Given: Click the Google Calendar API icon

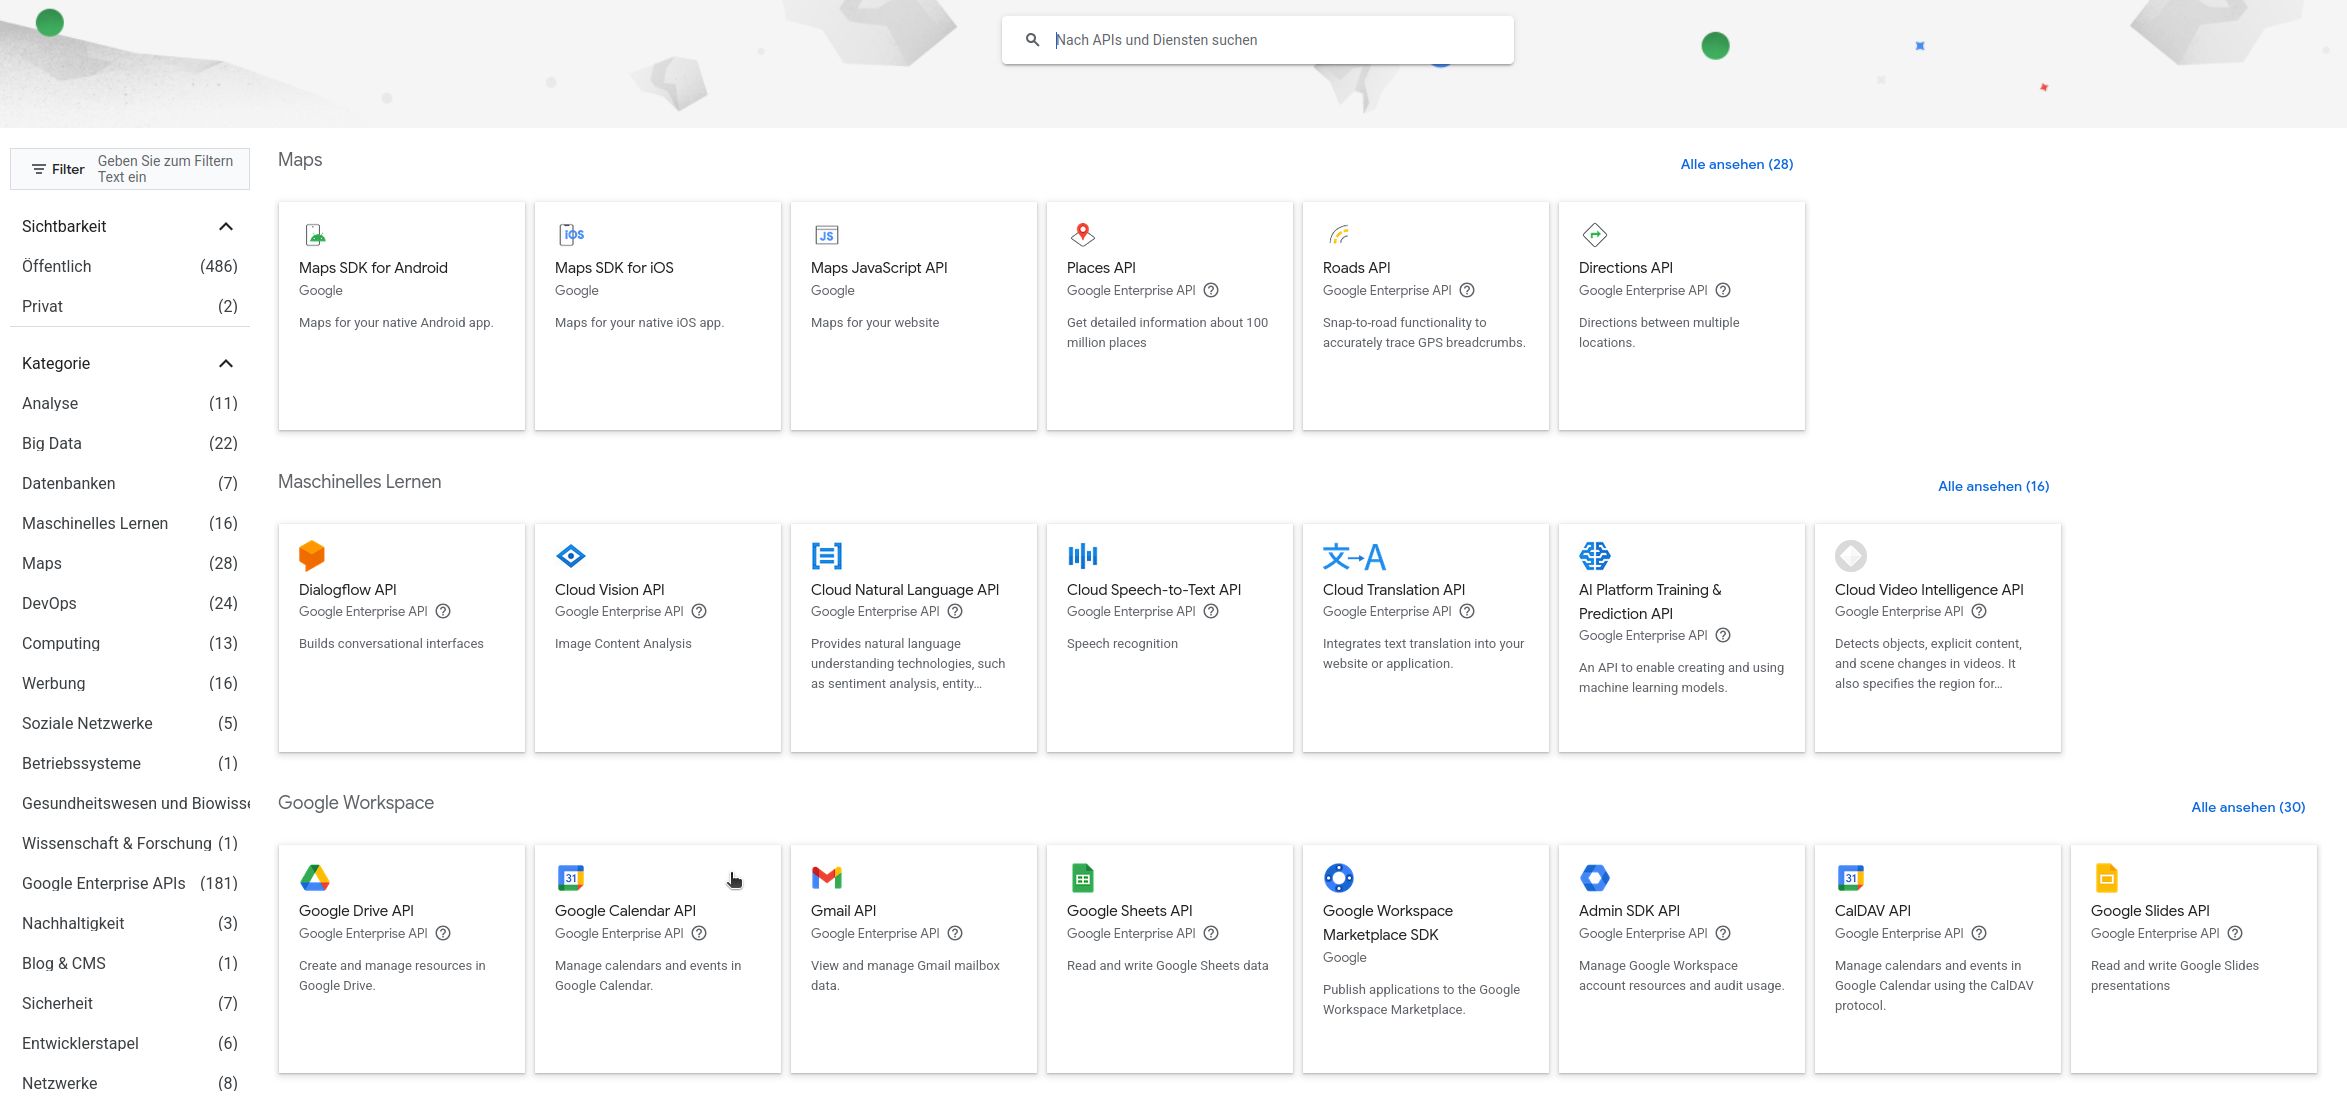Looking at the screenshot, I should (x=571, y=878).
